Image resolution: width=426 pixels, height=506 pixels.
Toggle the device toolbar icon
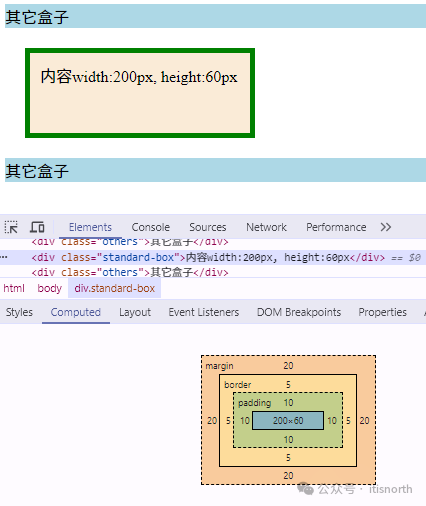tap(37, 227)
